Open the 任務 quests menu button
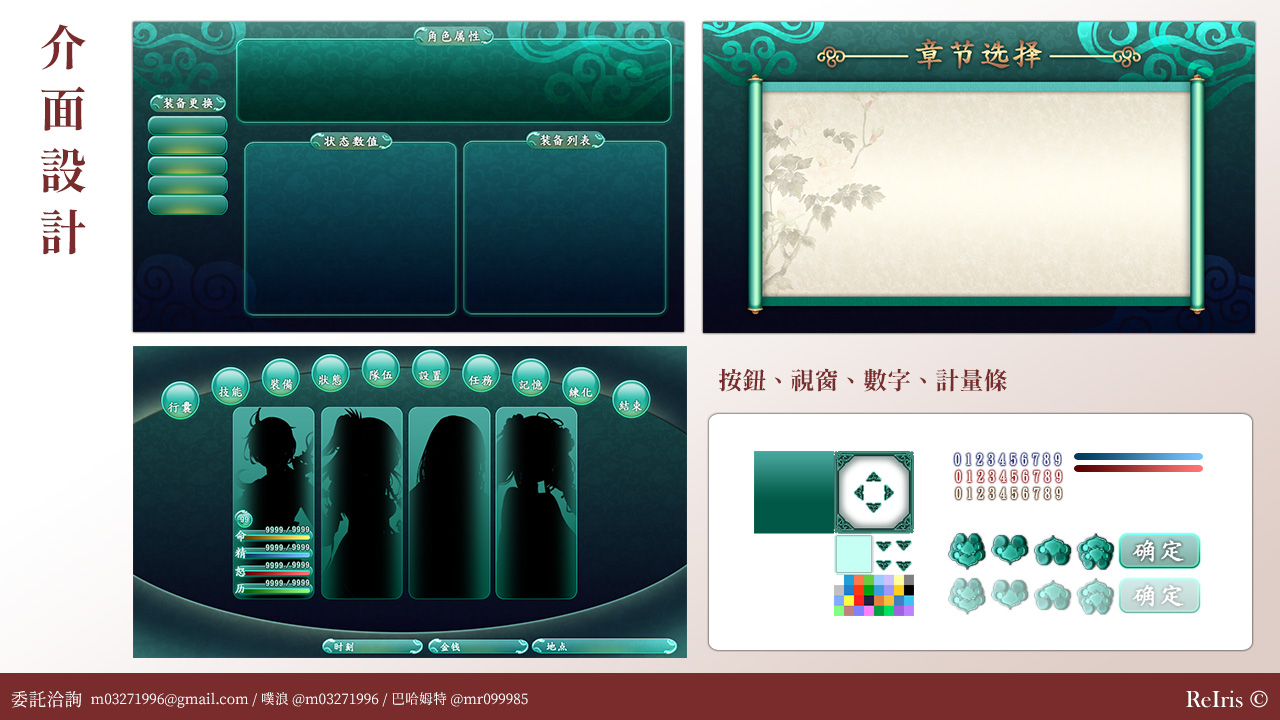1280x720 pixels. click(481, 374)
